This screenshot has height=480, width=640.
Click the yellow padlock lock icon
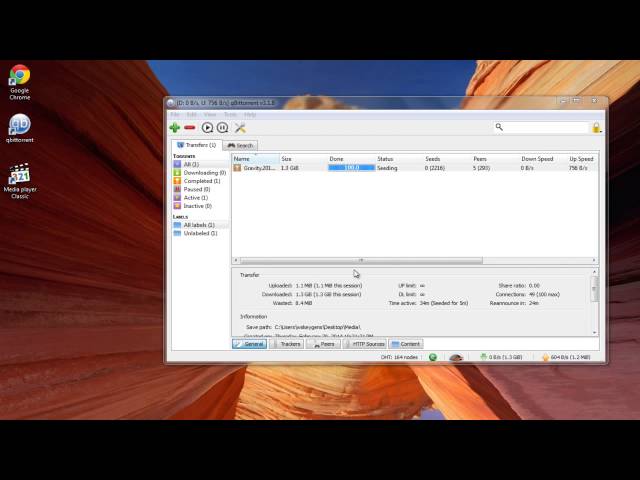point(596,128)
